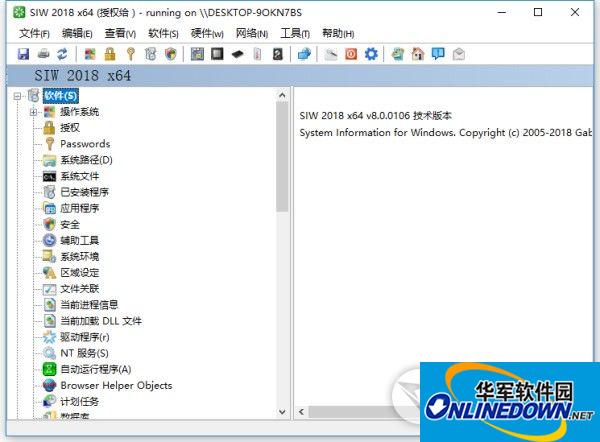The height and width of the screenshot is (442, 600).
Task: Click the Windows flag operating system toolbar icon
Action: point(90,54)
